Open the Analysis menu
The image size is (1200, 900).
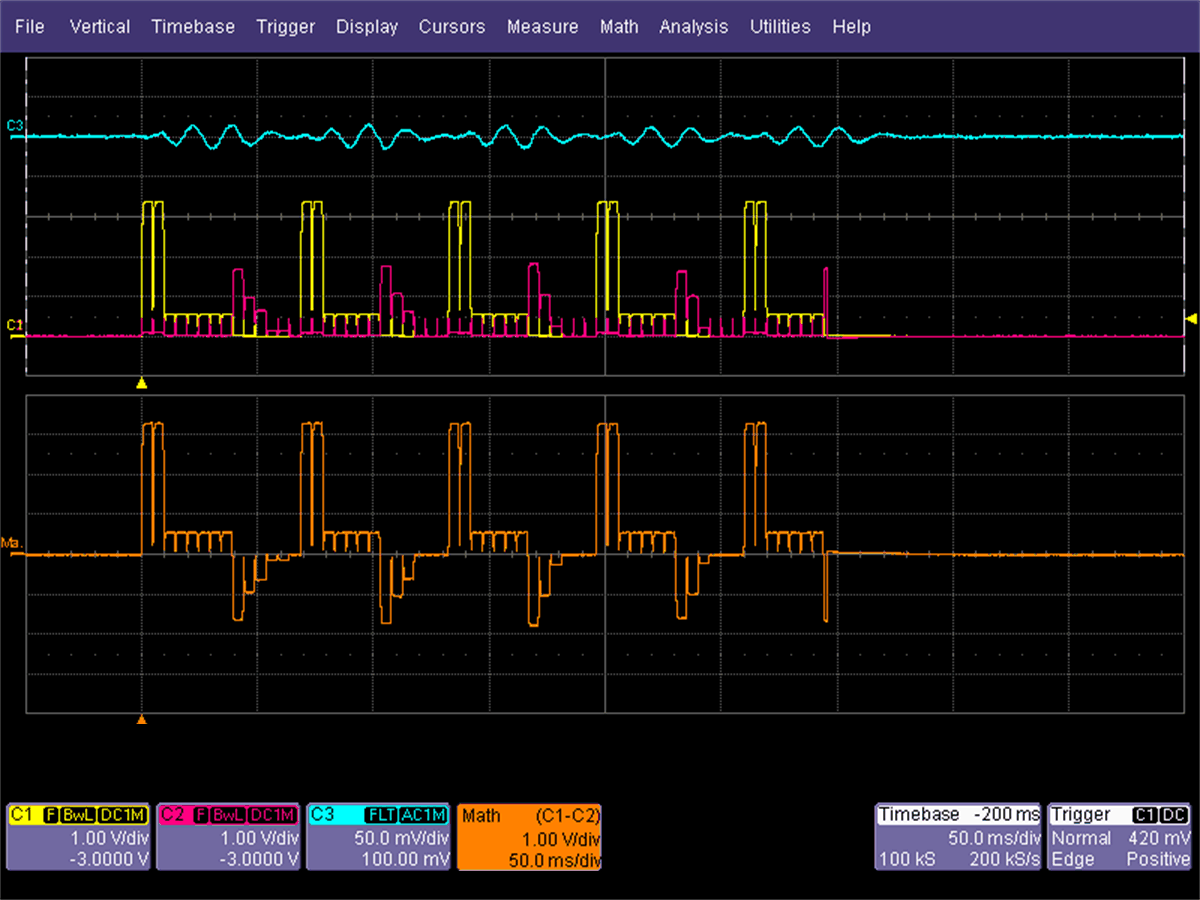pyautogui.click(x=694, y=27)
